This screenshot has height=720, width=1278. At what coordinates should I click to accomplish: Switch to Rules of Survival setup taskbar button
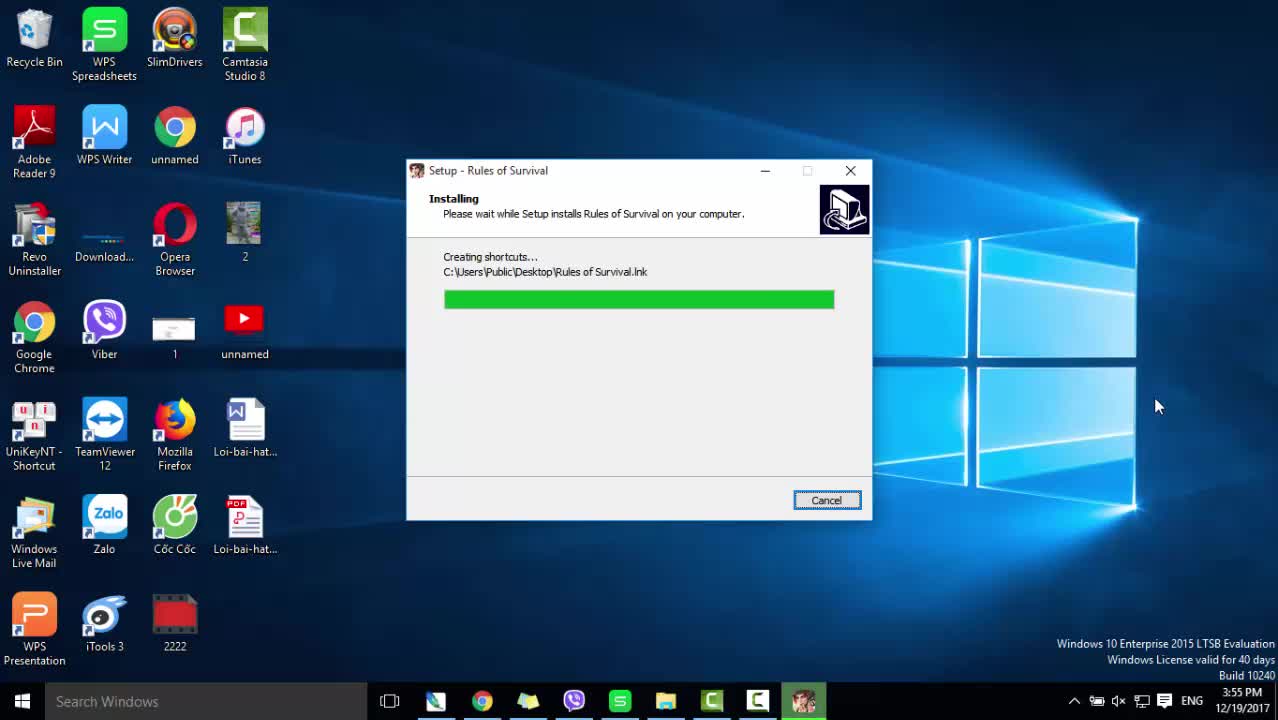pos(804,701)
